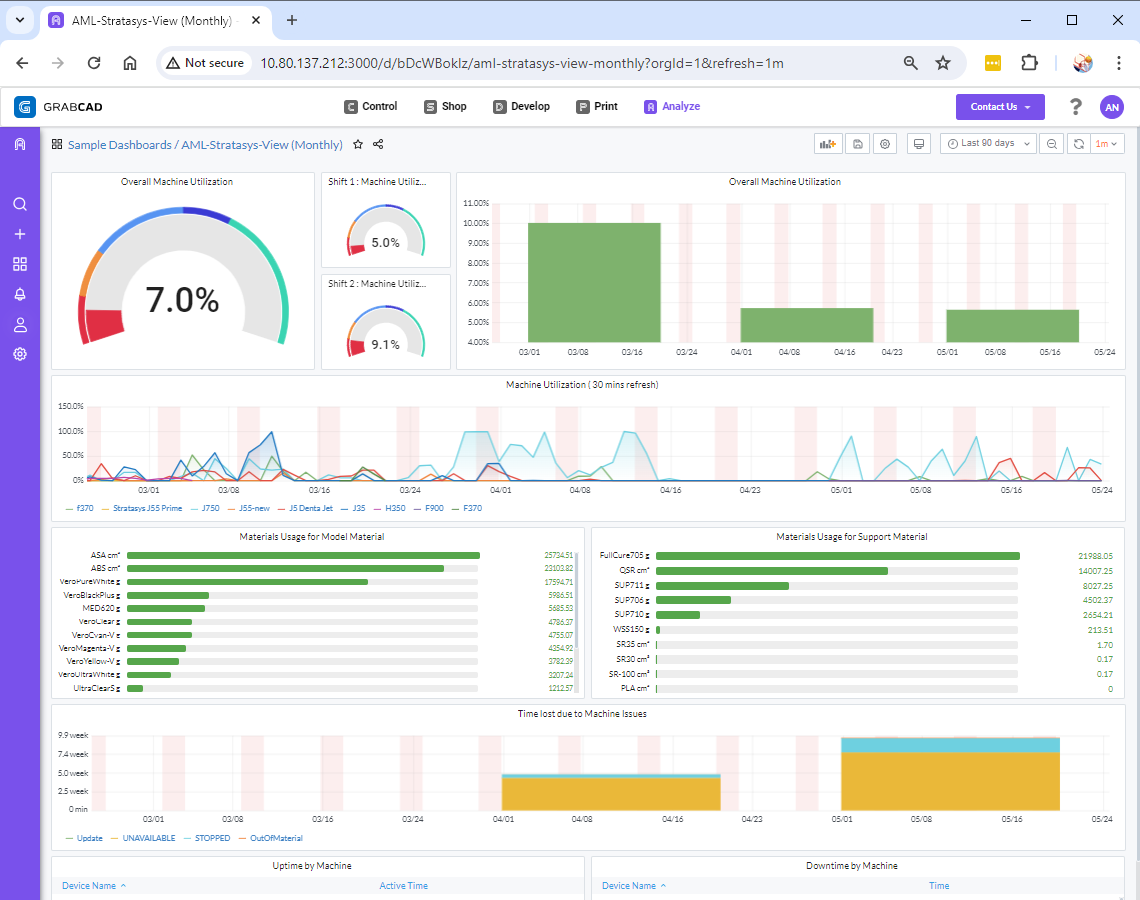
Task: Open the 1m refresh interval dropdown
Action: tap(1107, 144)
